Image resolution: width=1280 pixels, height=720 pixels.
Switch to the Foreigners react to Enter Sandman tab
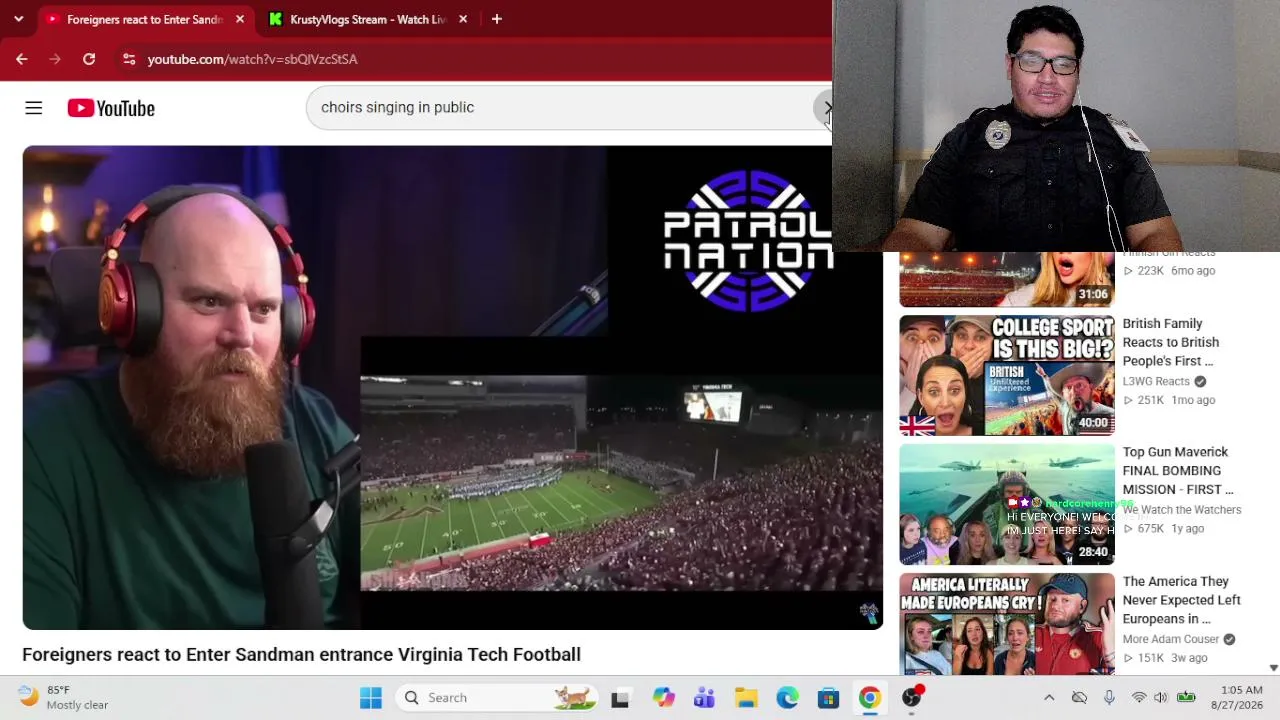[x=145, y=19]
